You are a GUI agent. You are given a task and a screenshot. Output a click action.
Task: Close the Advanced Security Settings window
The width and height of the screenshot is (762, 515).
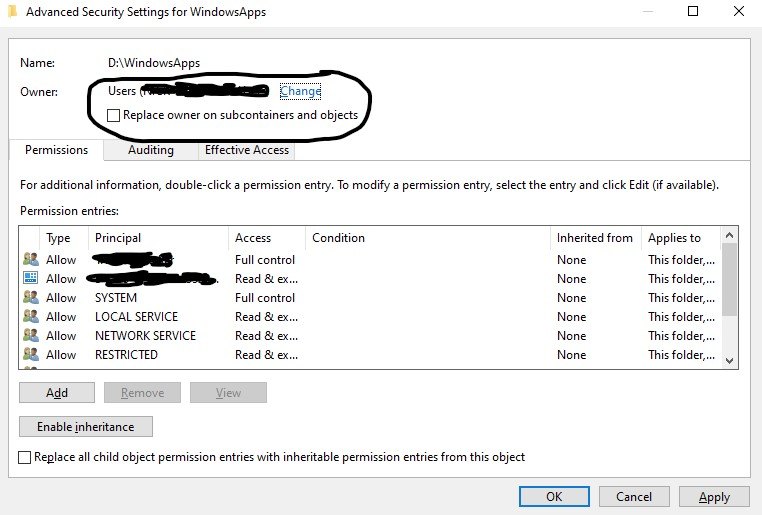pyautogui.click(x=739, y=11)
